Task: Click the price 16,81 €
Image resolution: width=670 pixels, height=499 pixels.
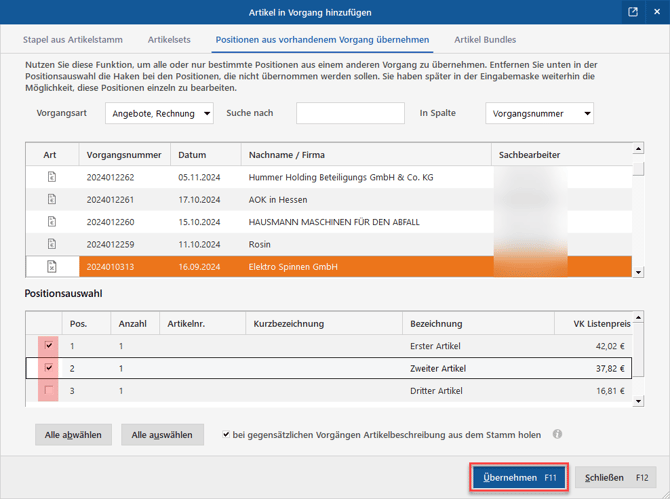Action: coord(610,390)
